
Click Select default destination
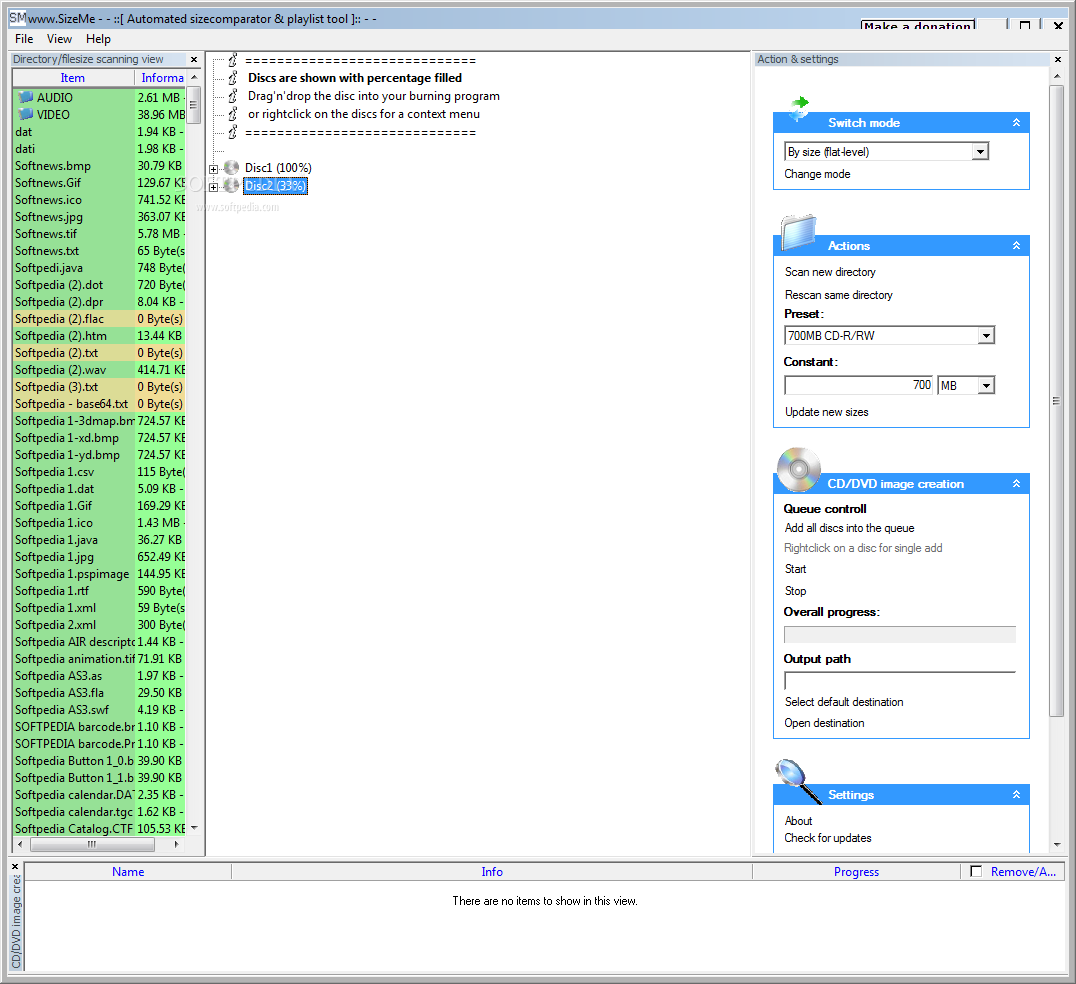(x=843, y=702)
